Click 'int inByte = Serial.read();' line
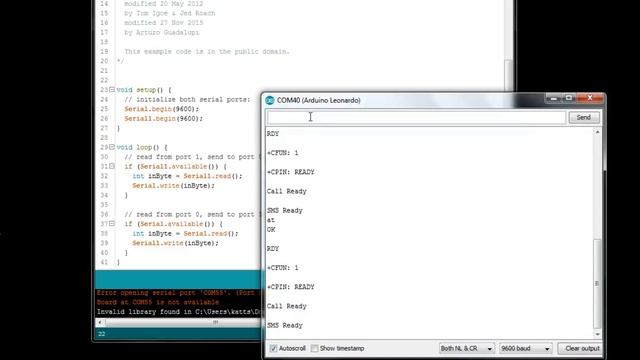 [185, 233]
